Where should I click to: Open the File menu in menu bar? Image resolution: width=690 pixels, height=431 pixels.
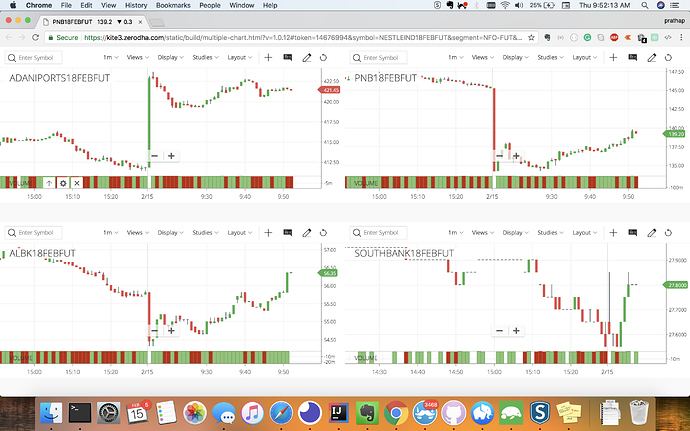click(x=66, y=5)
